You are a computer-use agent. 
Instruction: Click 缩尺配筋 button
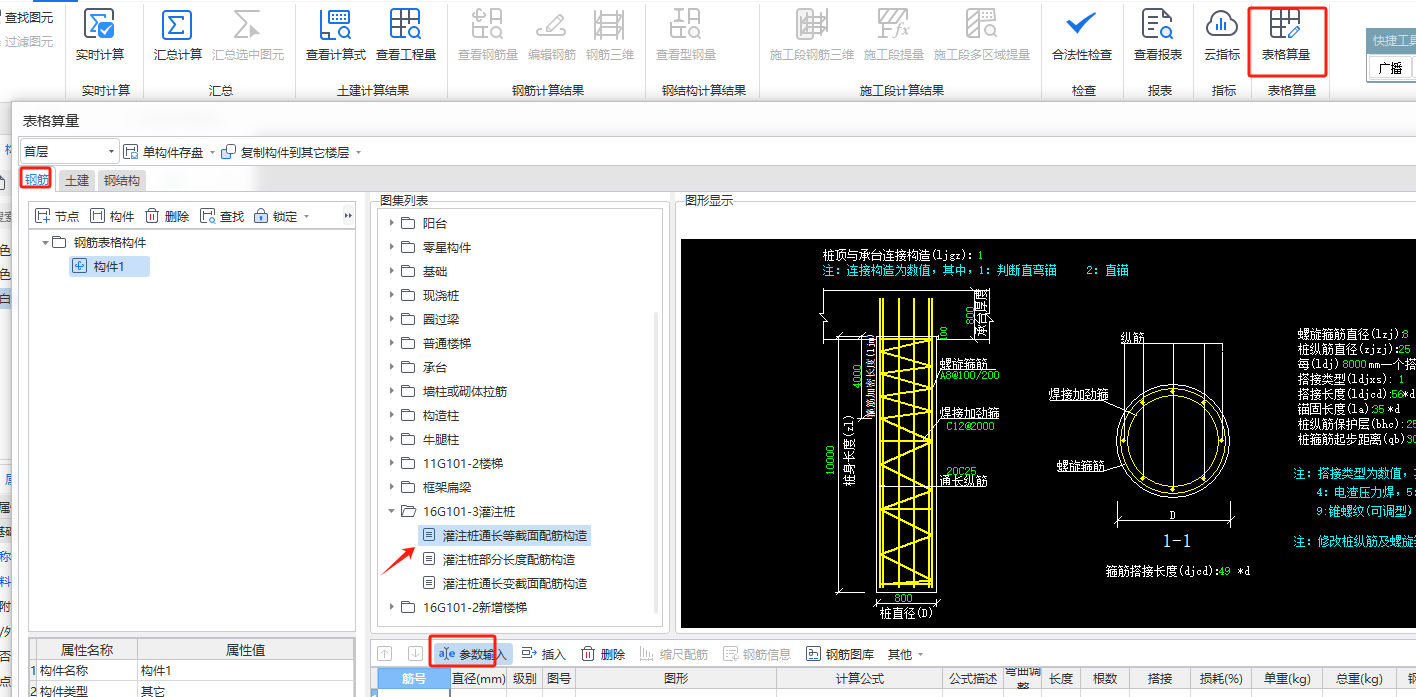click(x=674, y=654)
